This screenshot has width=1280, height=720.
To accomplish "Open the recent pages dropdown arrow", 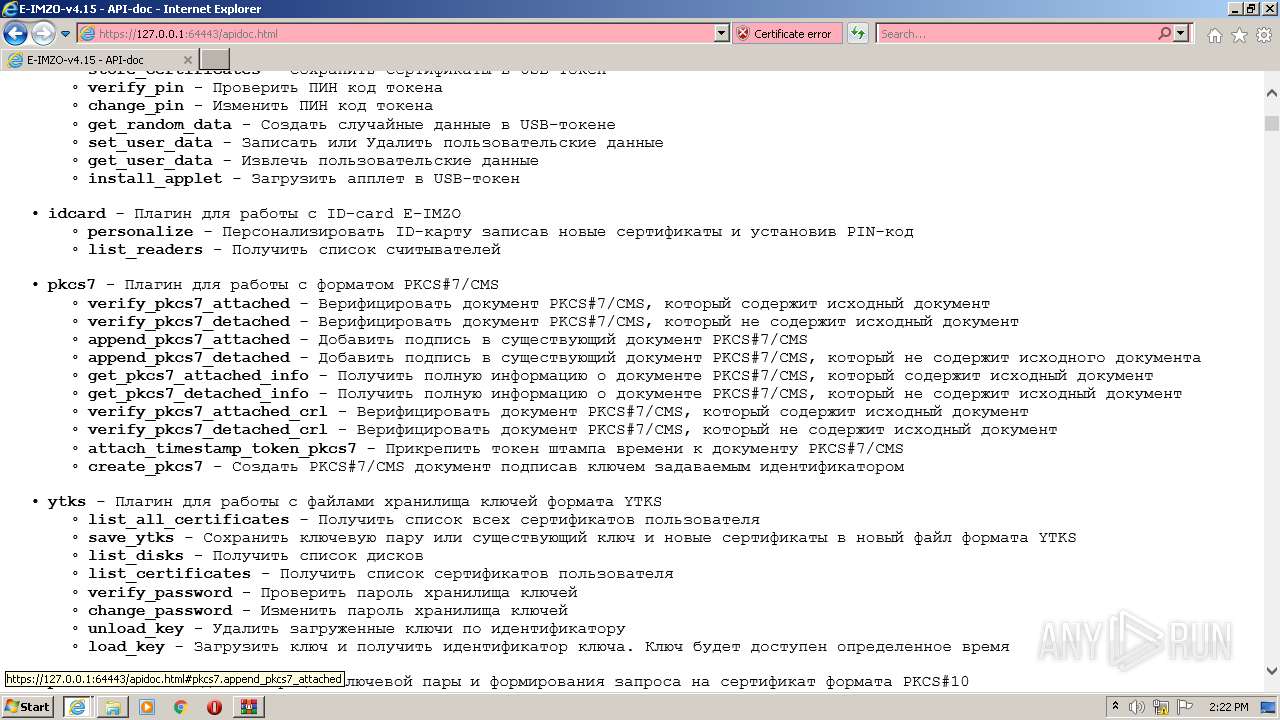I will point(66,34).
